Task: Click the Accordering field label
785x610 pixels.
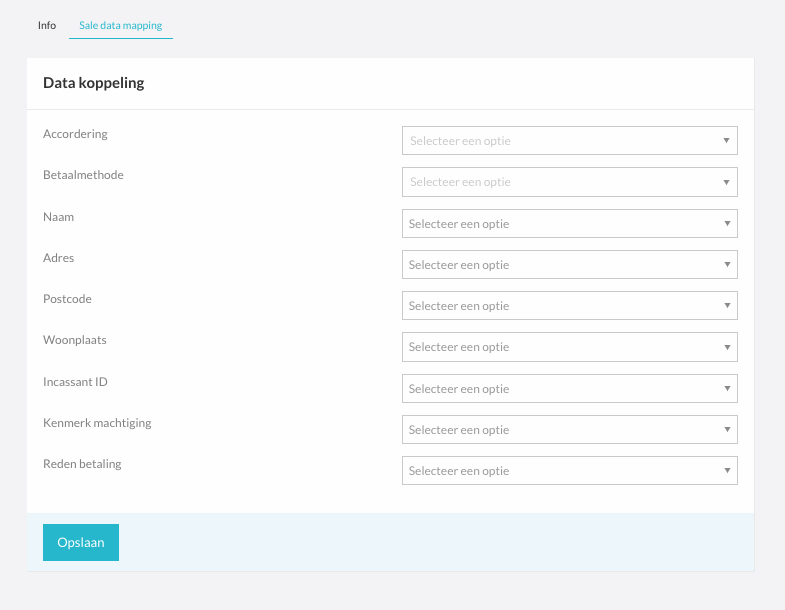Action: tap(75, 134)
